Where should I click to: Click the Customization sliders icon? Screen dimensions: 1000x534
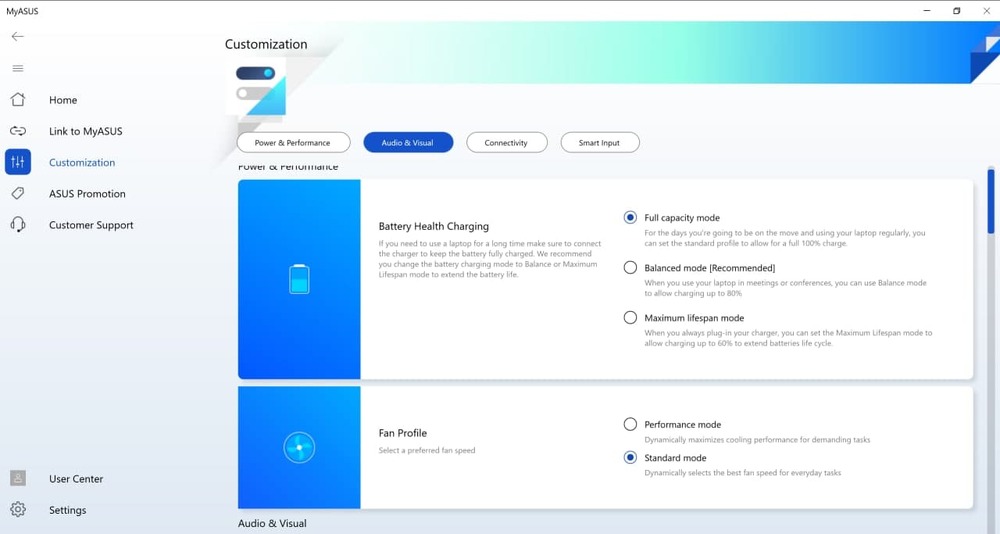(x=18, y=162)
